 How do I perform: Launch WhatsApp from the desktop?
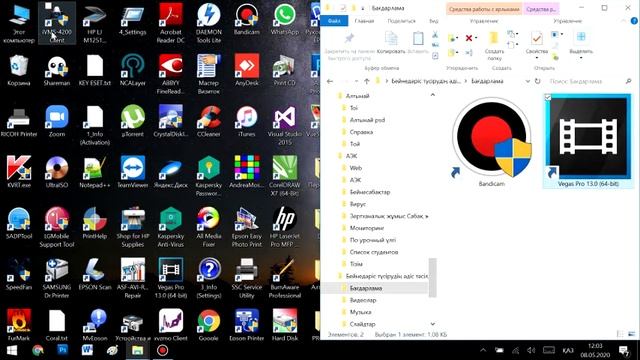(284, 20)
